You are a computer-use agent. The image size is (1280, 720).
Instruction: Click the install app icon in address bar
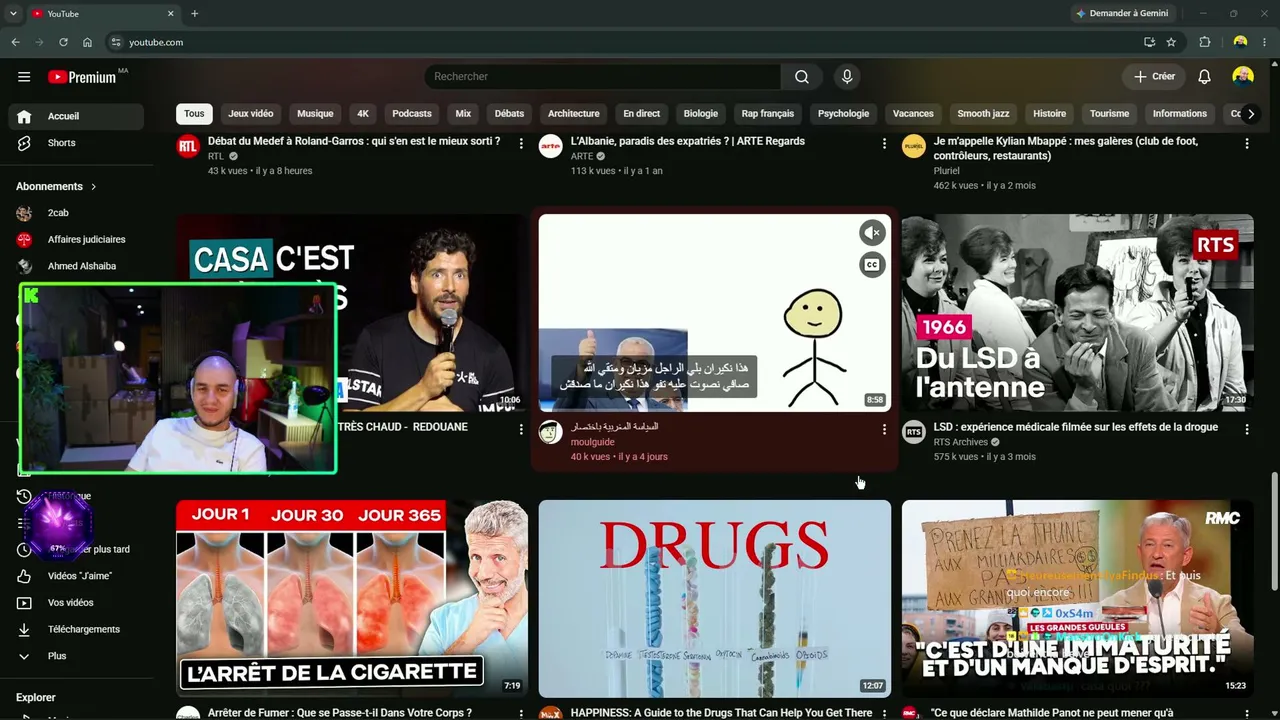pos(1149,42)
